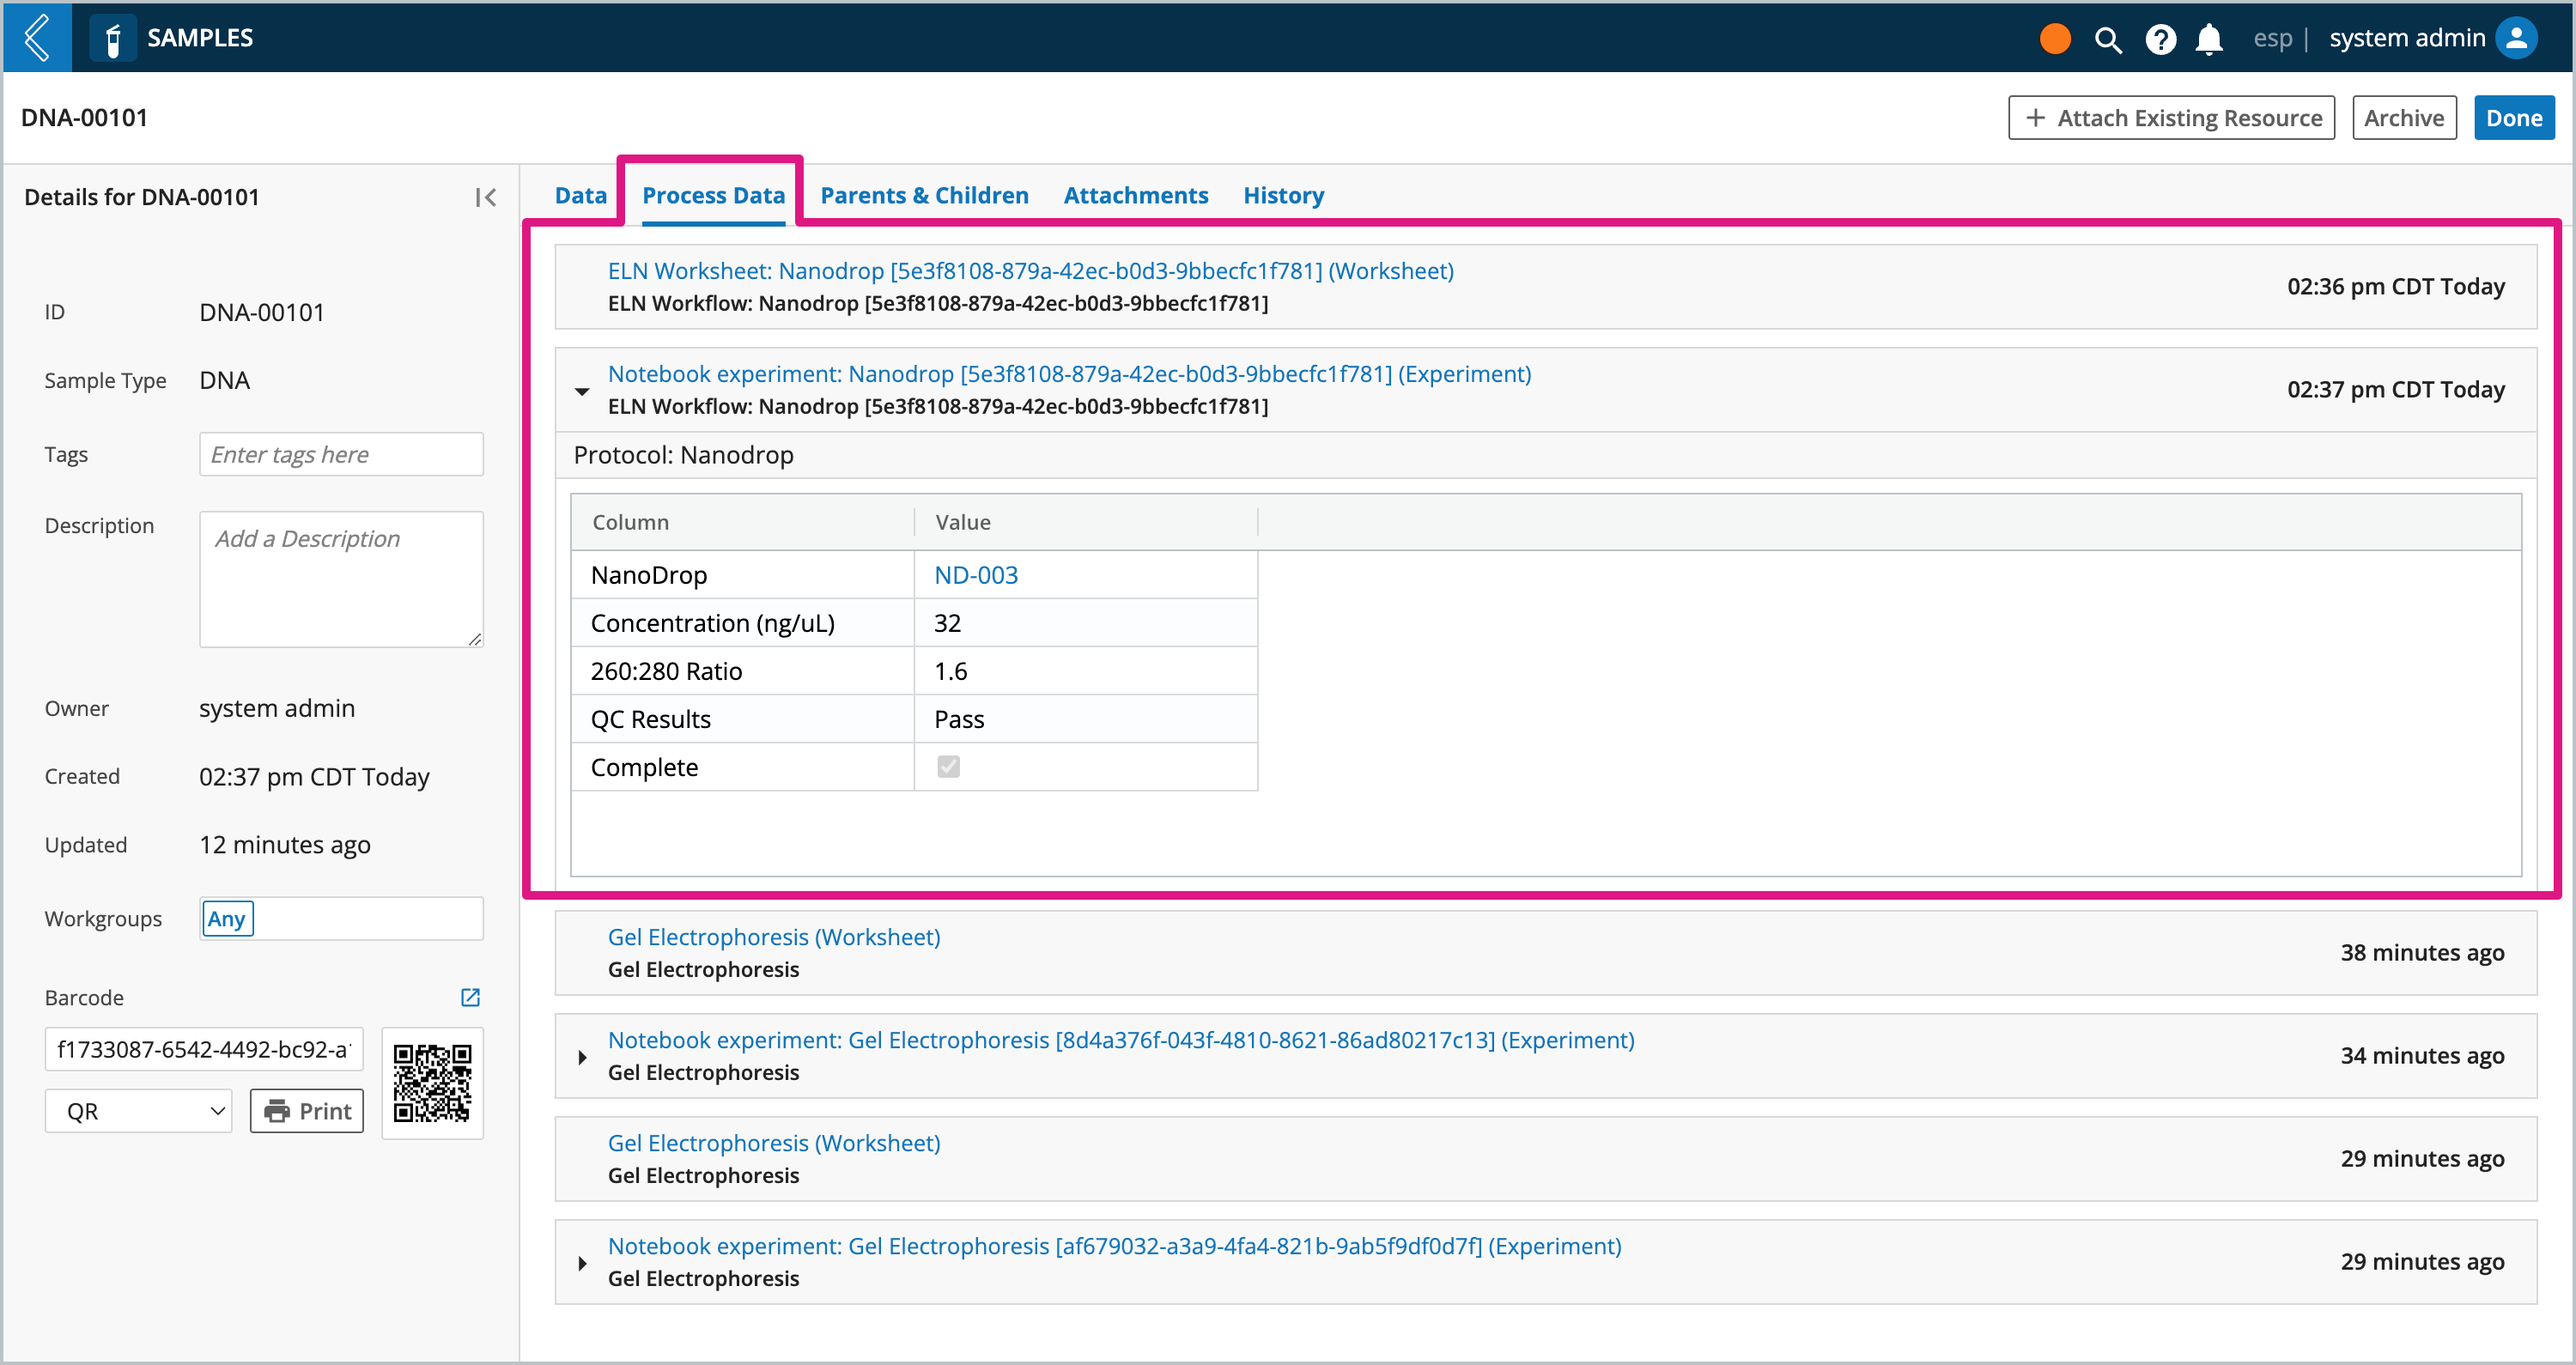This screenshot has width=2576, height=1365.
Task: Click the Samples test tube icon
Action: (x=113, y=38)
